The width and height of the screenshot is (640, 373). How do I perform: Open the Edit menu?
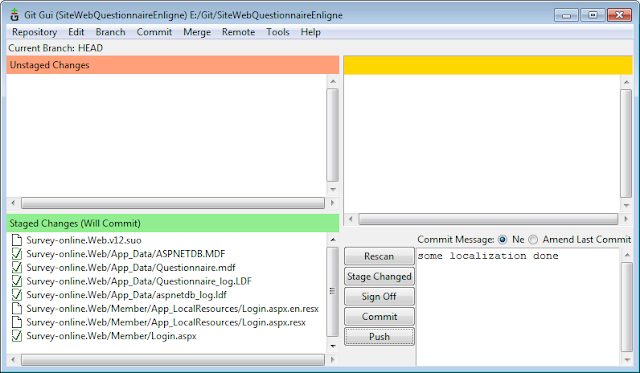(76, 32)
